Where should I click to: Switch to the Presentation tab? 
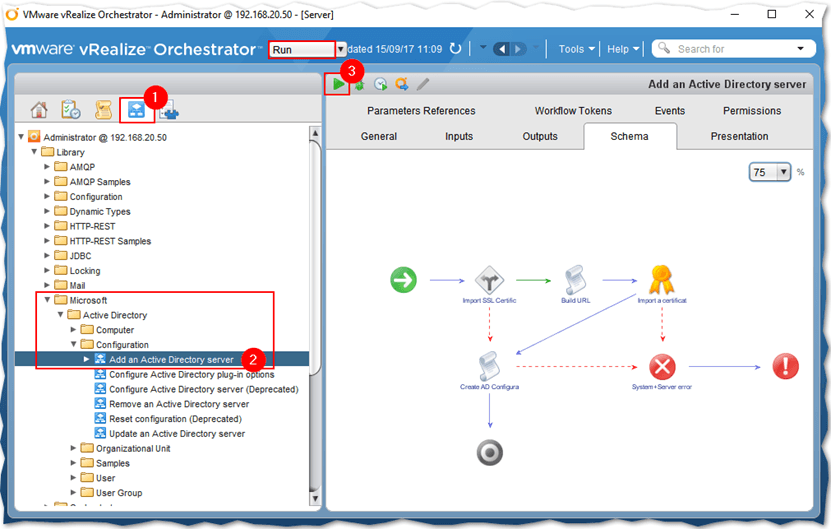[x=739, y=136]
